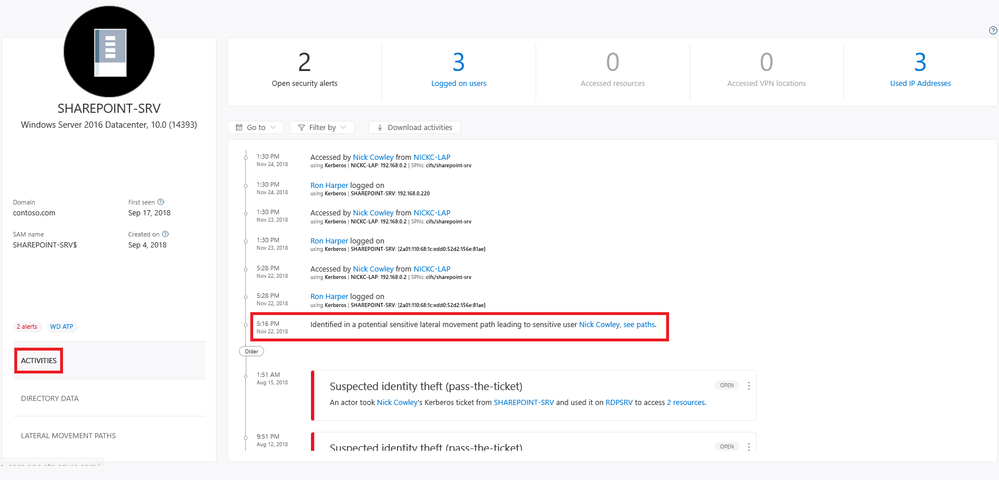Click the OPEN status badge on Aug 15 alert
The width and height of the screenshot is (999, 480).
pos(727,386)
